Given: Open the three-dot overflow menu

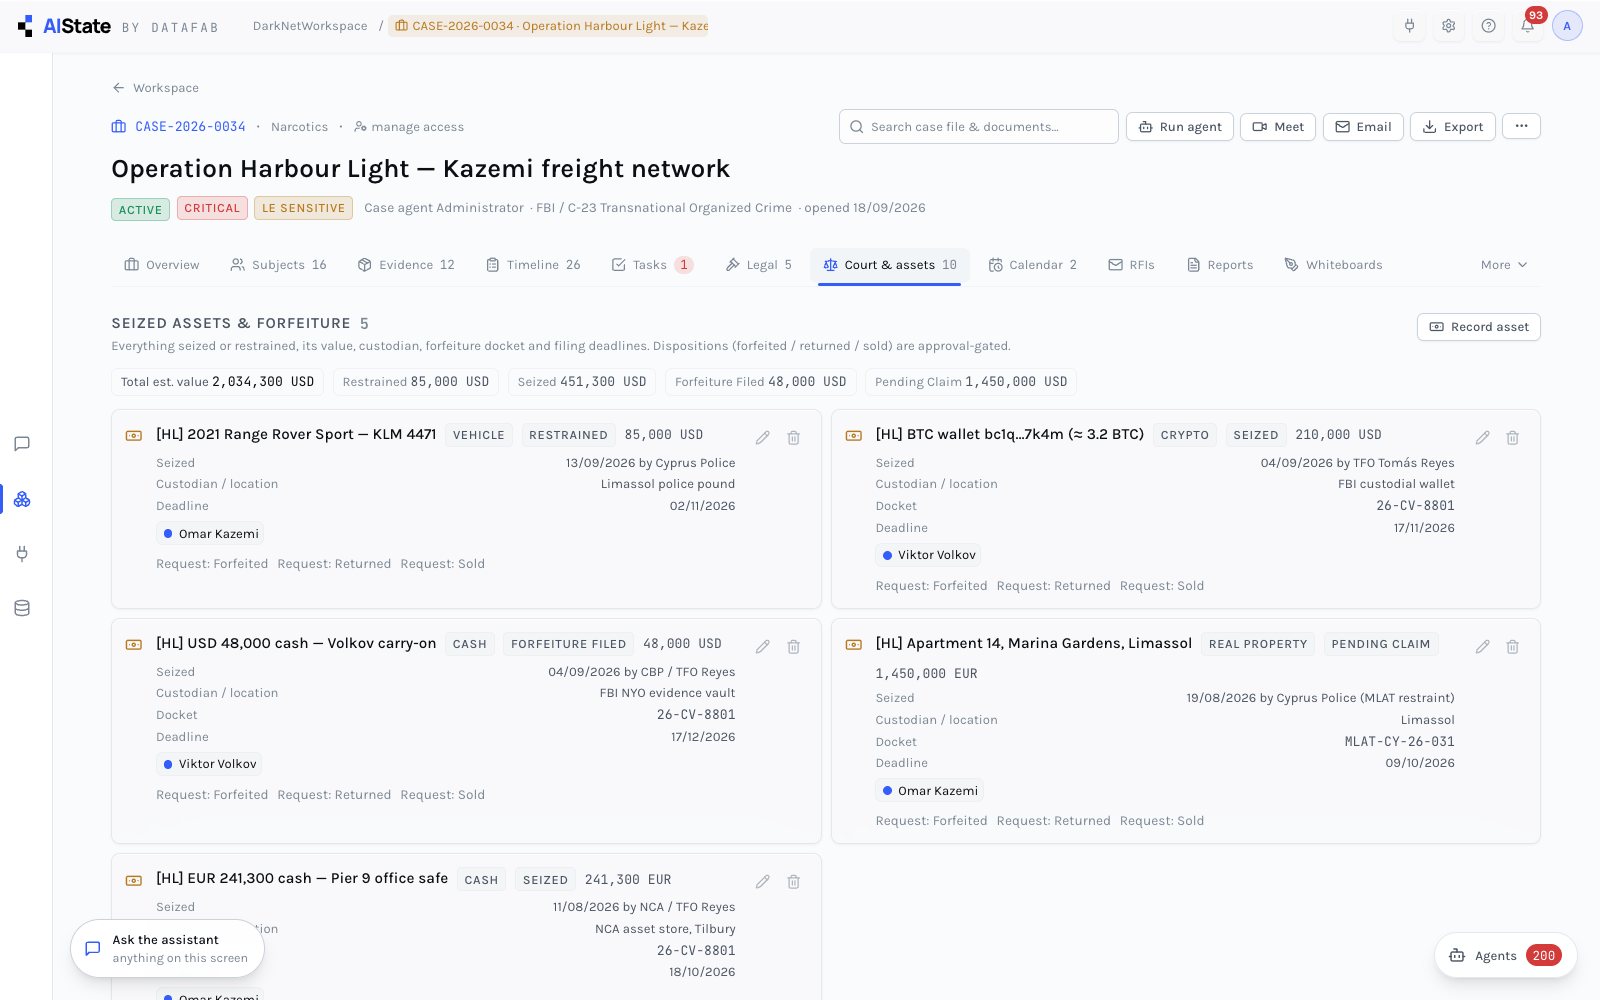Looking at the screenshot, I should pyautogui.click(x=1521, y=126).
